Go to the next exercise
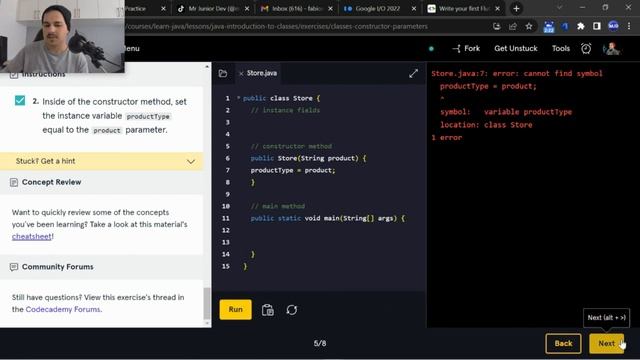Viewport: 640px width, 360px height. [607, 343]
